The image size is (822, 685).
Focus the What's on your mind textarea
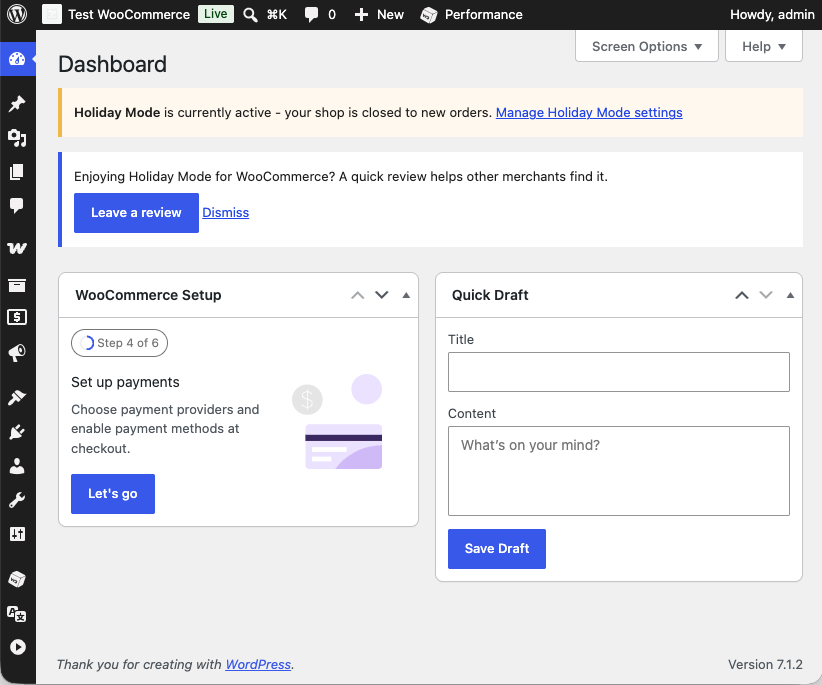click(x=619, y=471)
